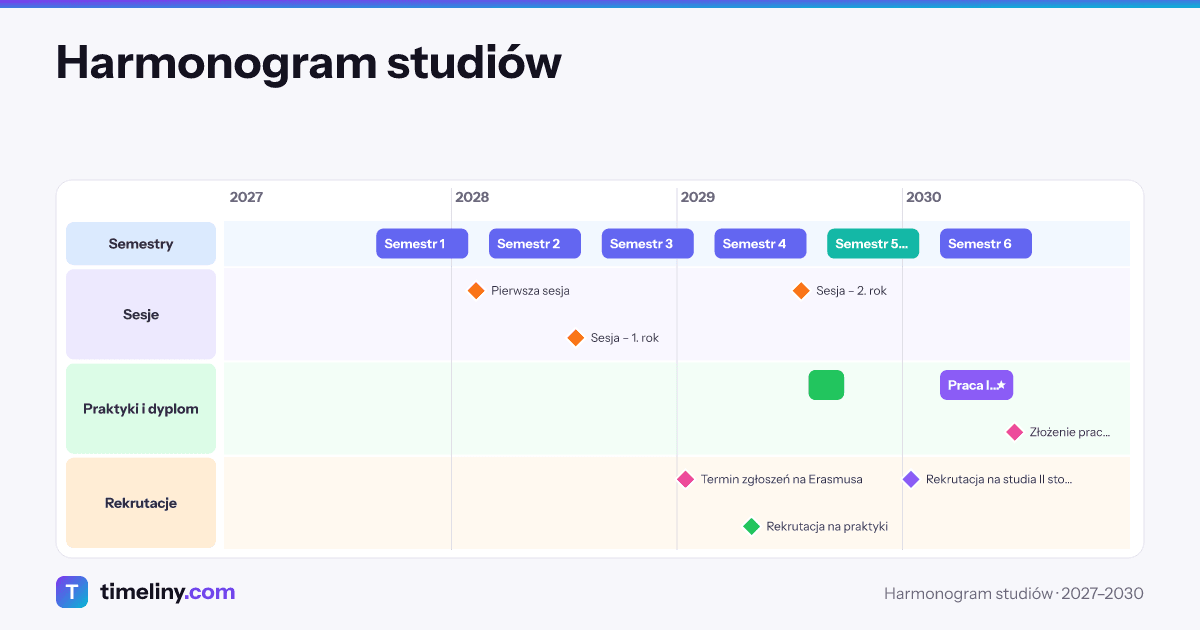Click the Rekrutacja na studia II sto... text
This screenshot has width=1200, height=630.
pyautogui.click(x=999, y=479)
